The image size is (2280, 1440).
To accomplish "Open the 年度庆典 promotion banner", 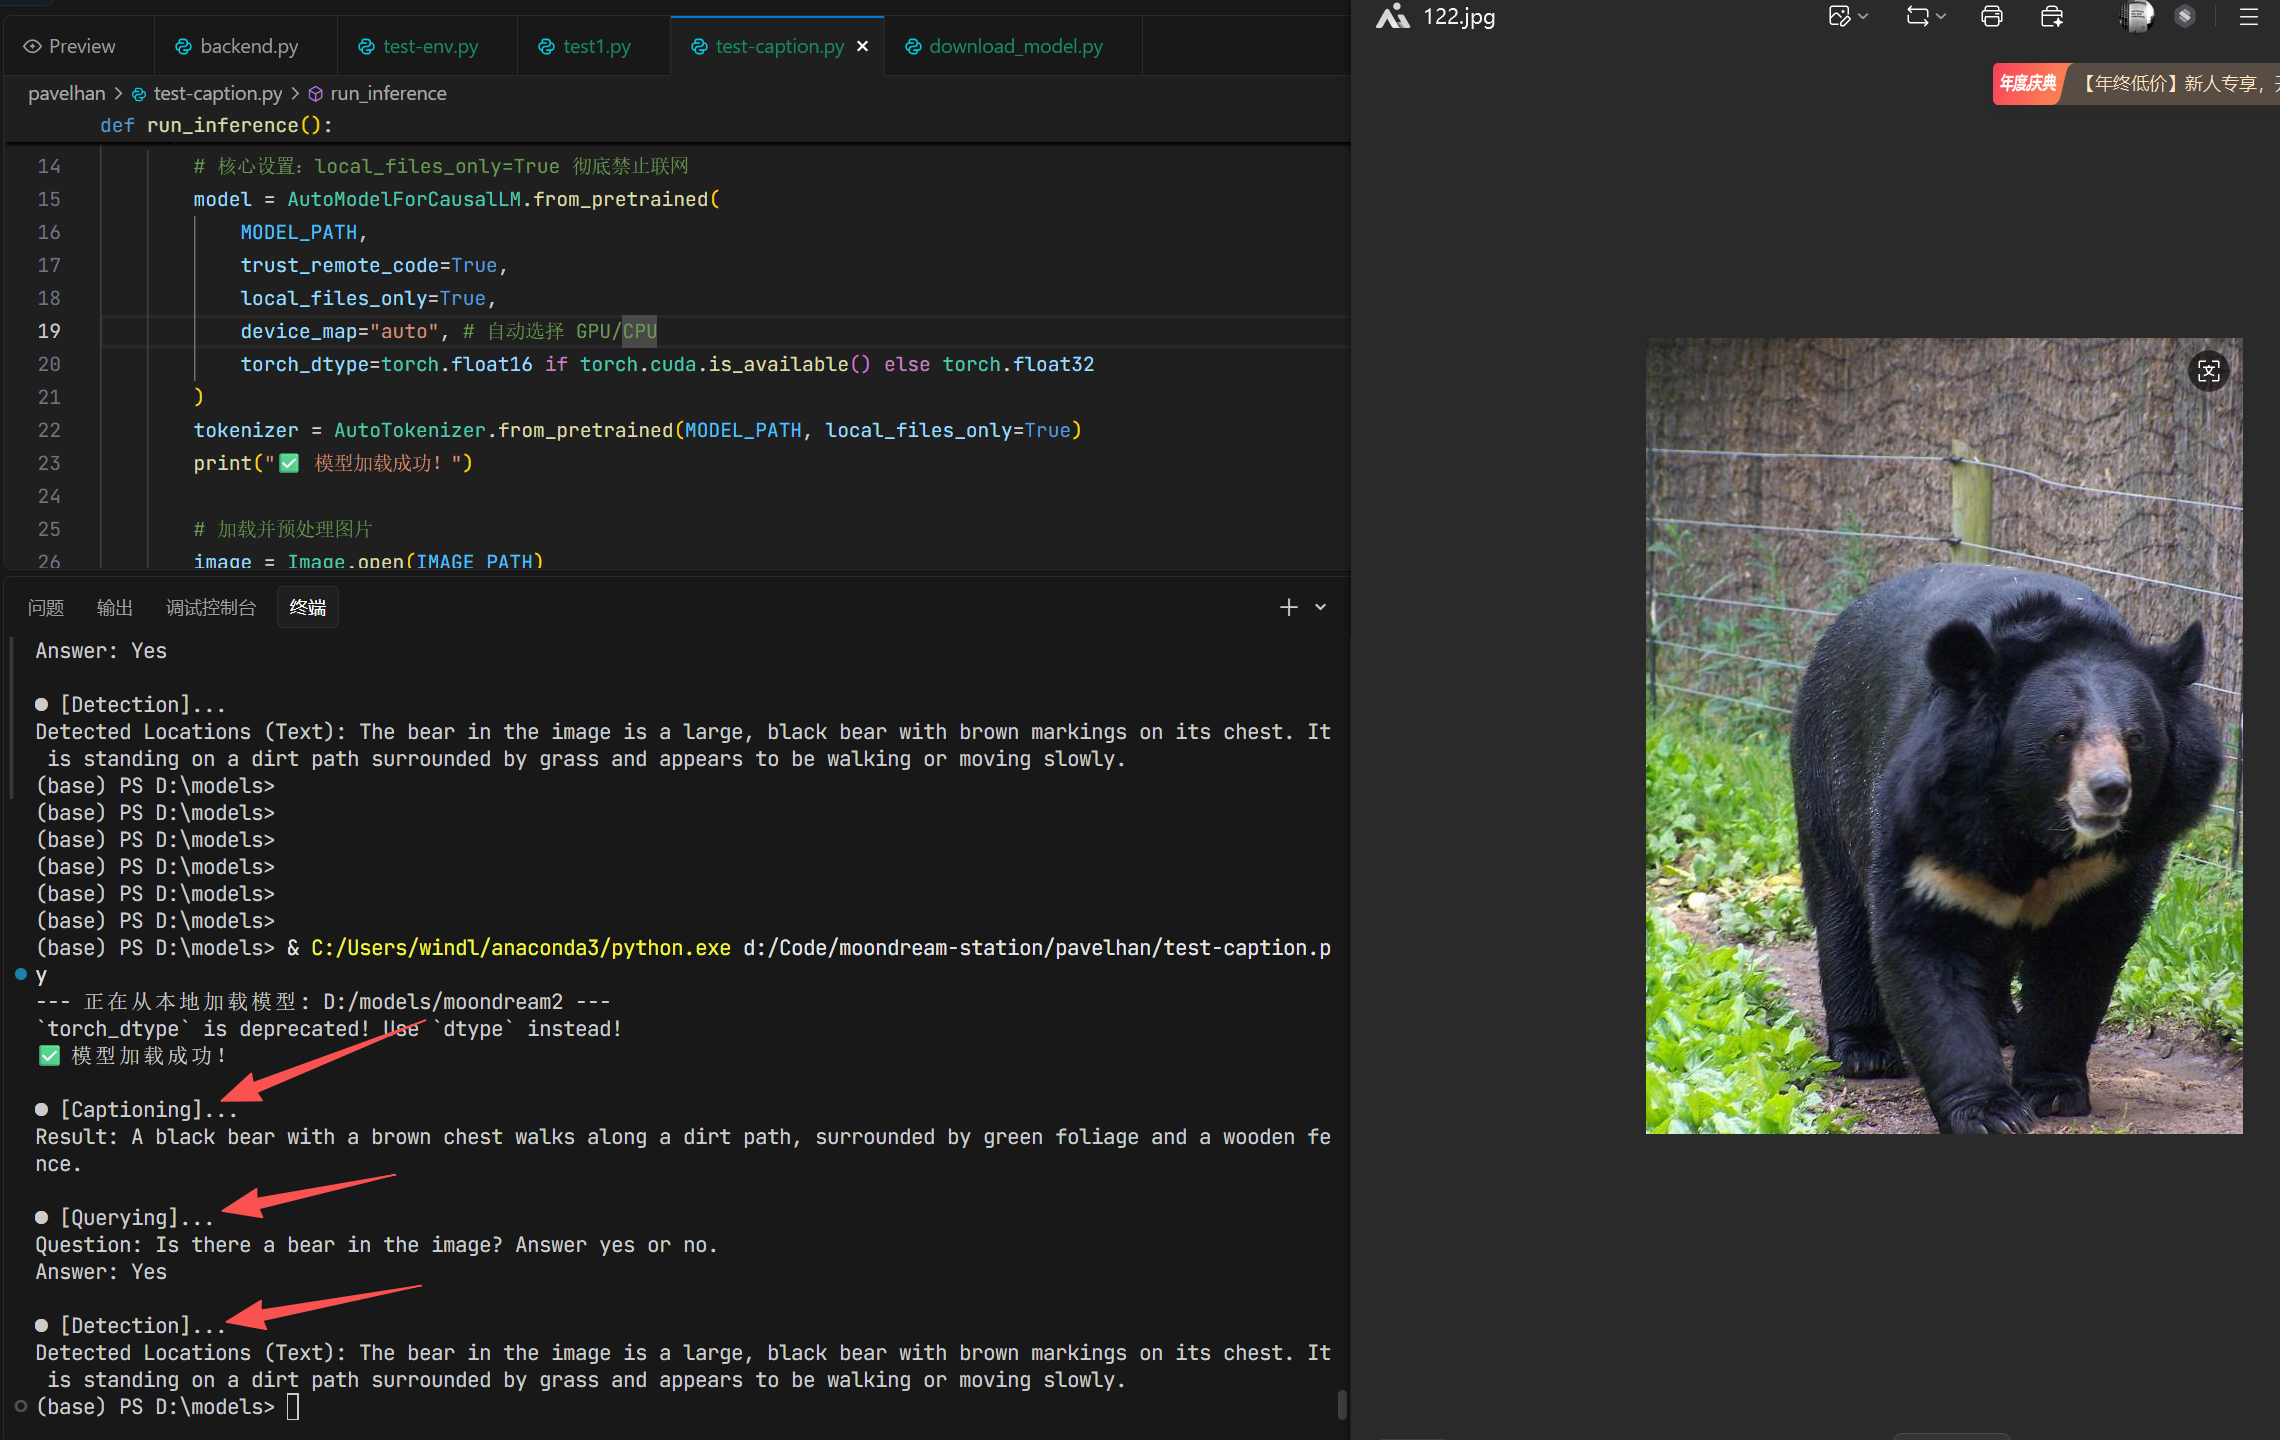I will point(2136,84).
